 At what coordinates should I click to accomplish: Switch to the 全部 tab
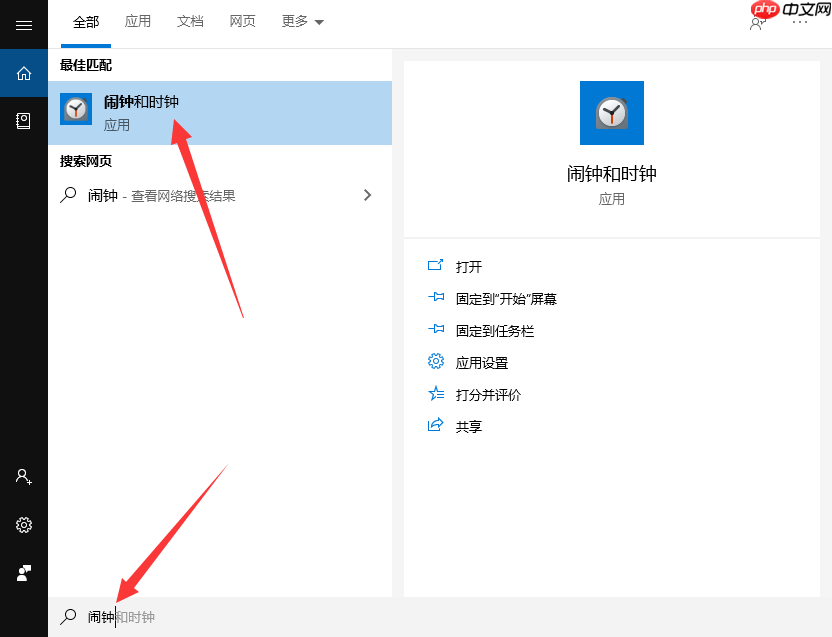pyautogui.click(x=86, y=22)
